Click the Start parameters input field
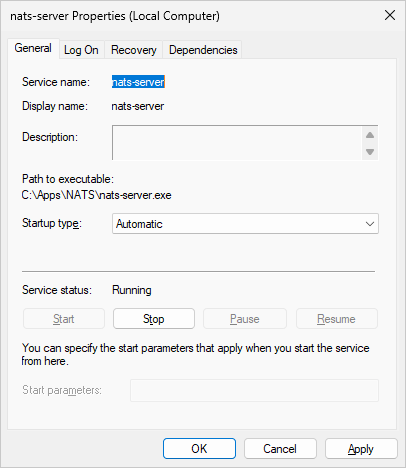Screen dimensions: 406x468 pyautogui.click(x=254, y=390)
